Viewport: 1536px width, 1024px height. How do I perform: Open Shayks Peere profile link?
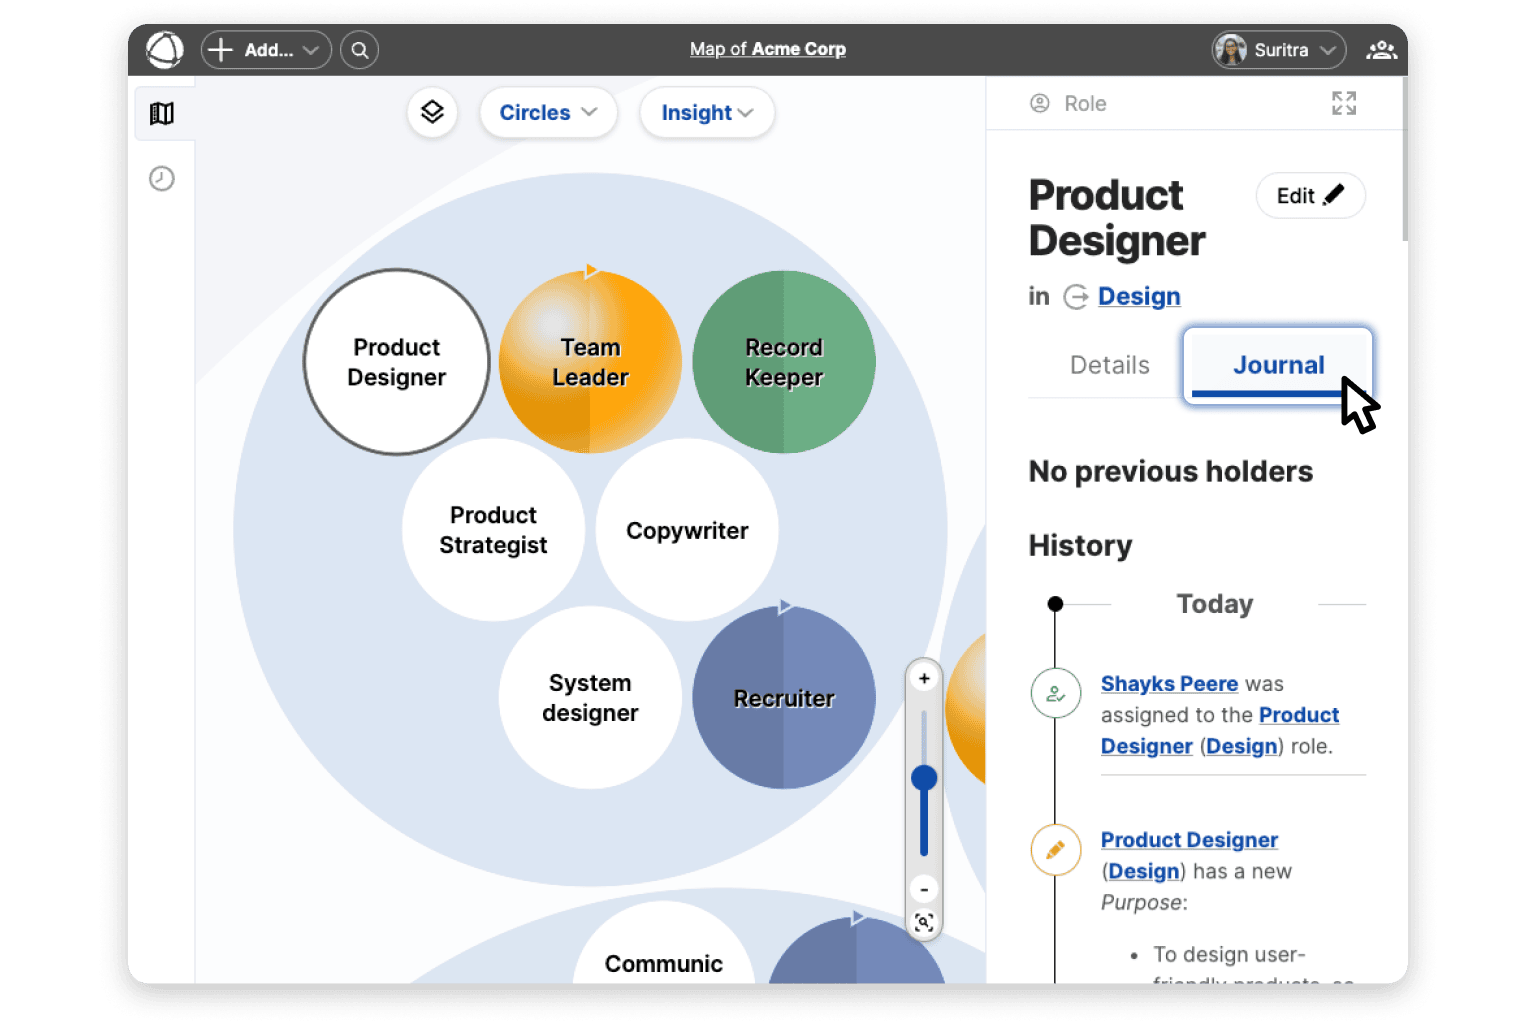pyautogui.click(x=1169, y=684)
